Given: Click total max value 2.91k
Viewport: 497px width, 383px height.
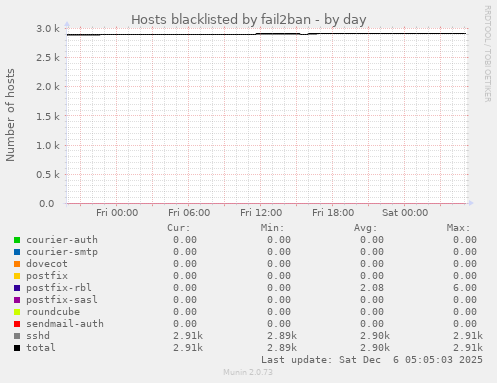Looking at the screenshot, I should click(x=468, y=348).
